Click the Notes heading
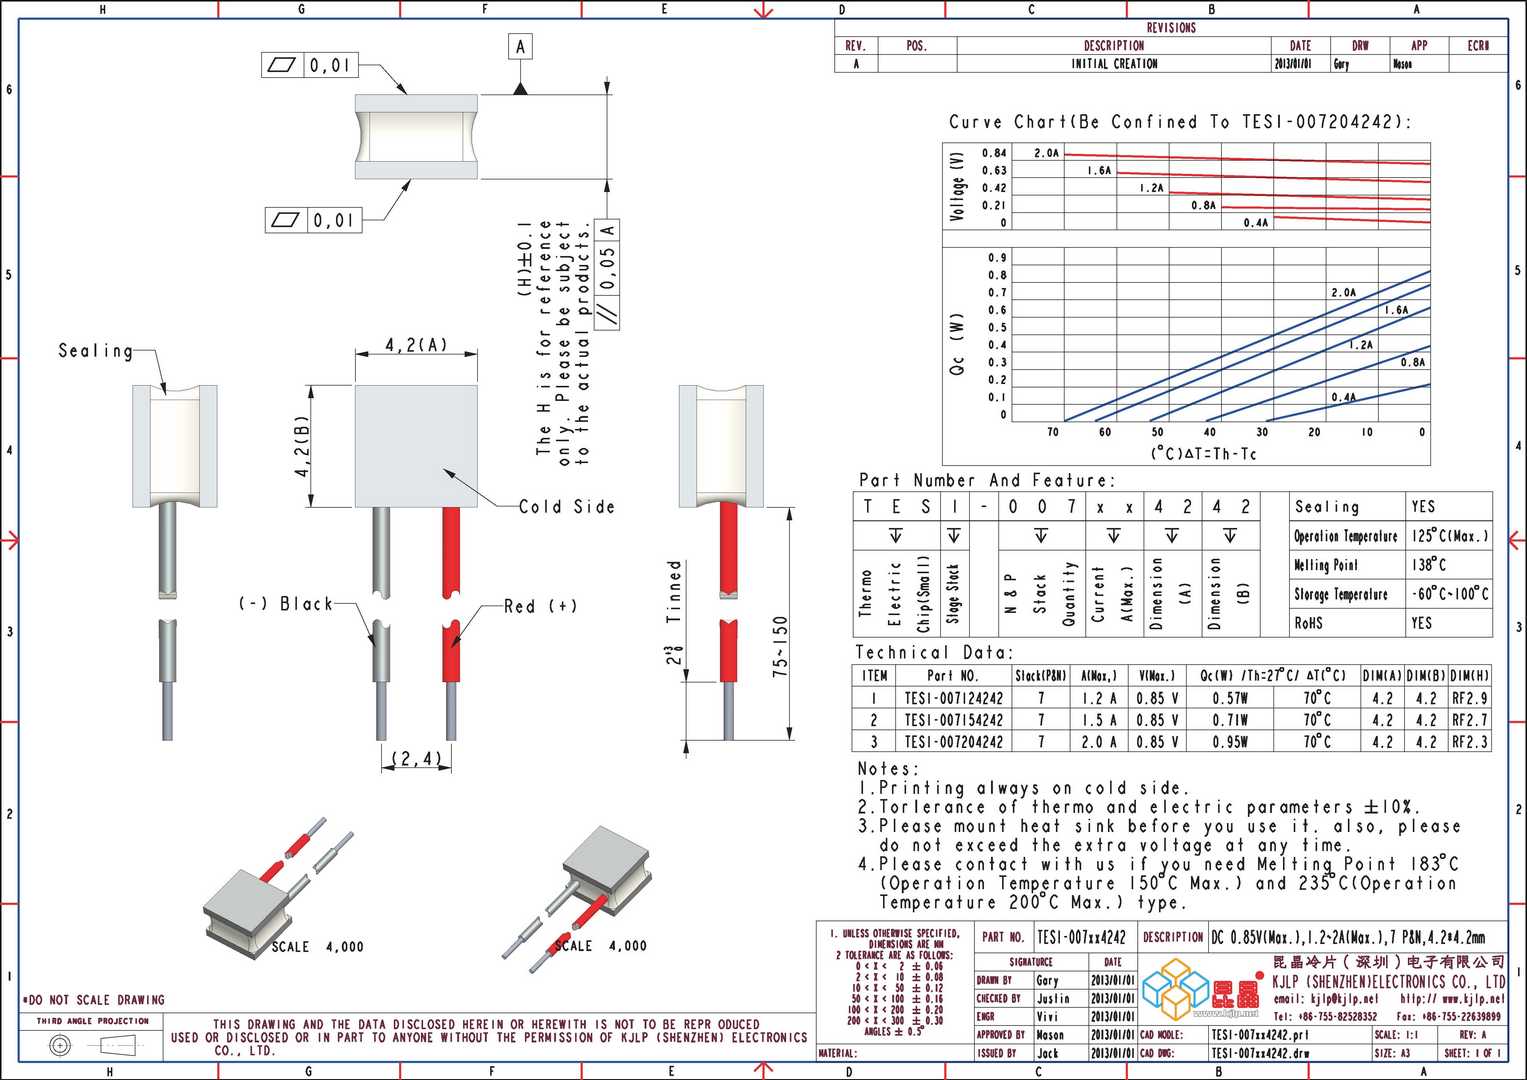The height and width of the screenshot is (1080, 1527). pos(888,769)
